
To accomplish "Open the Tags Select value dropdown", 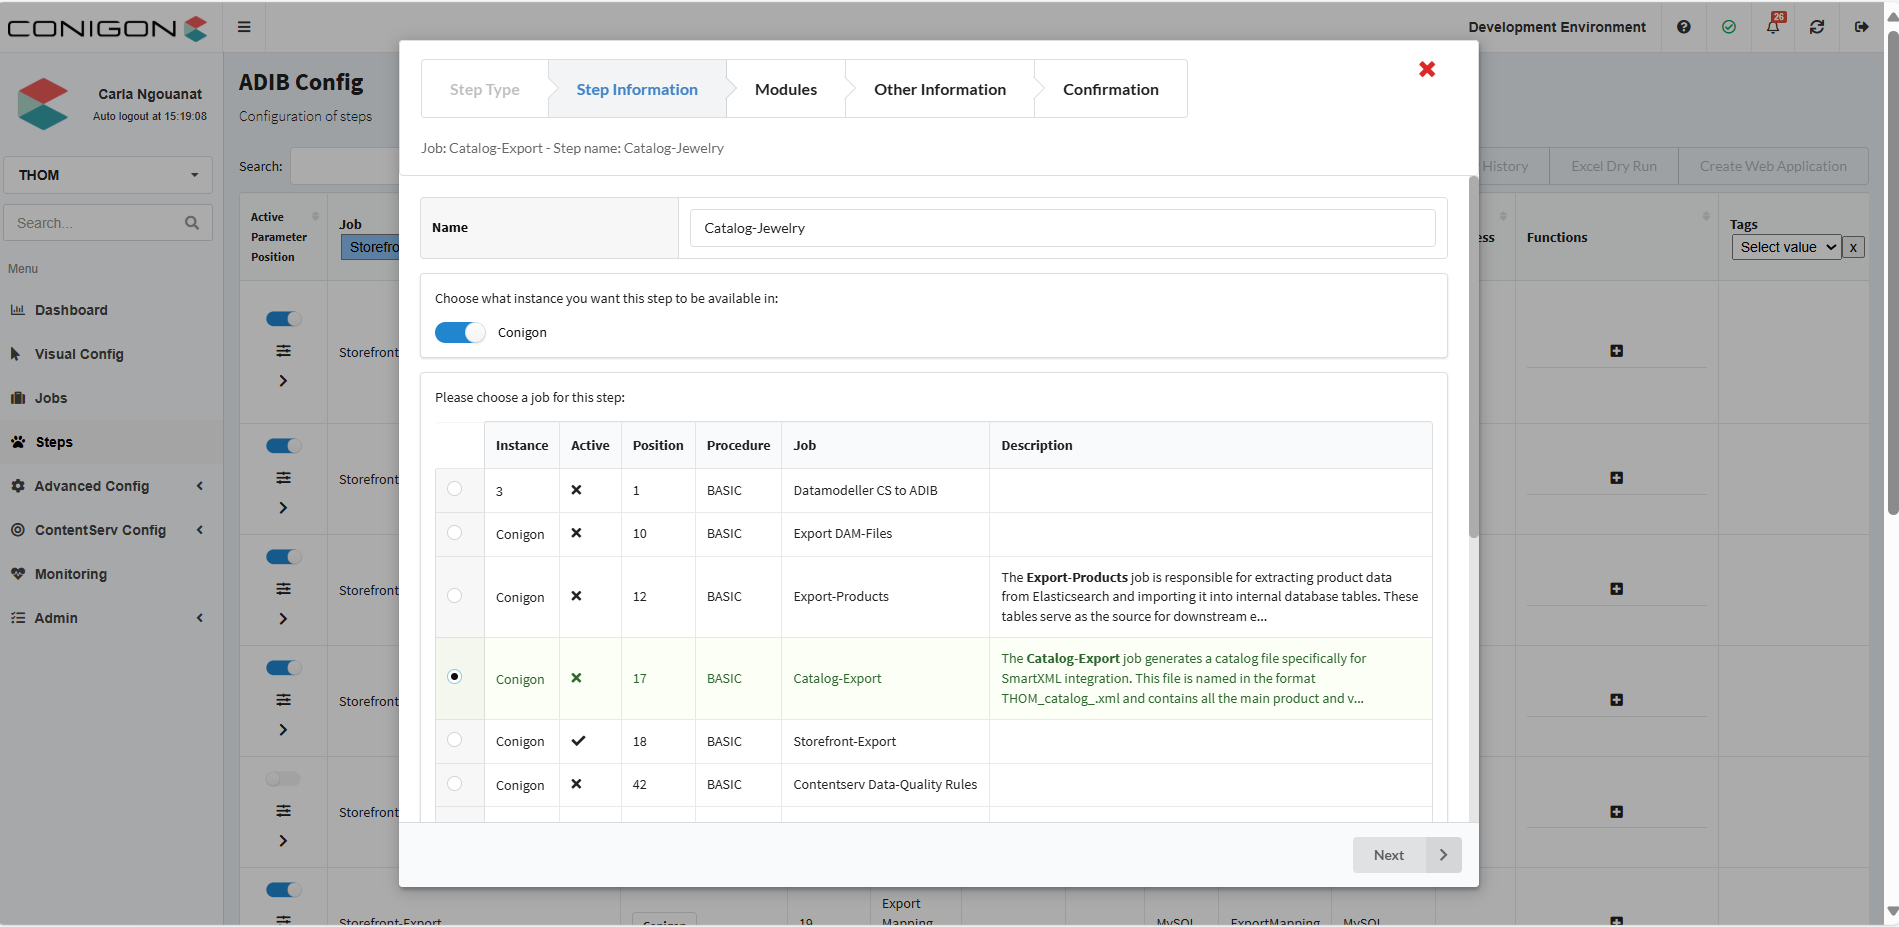I will (x=1786, y=247).
